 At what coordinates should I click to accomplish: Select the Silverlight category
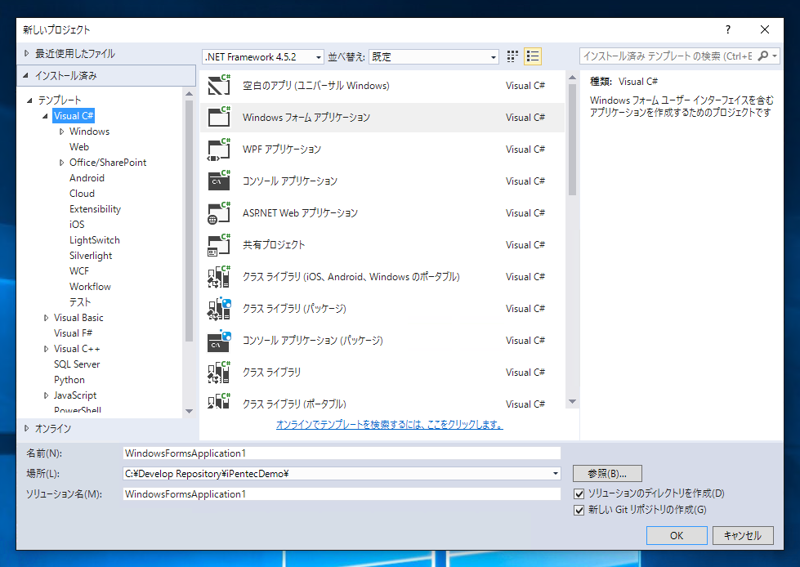point(91,256)
